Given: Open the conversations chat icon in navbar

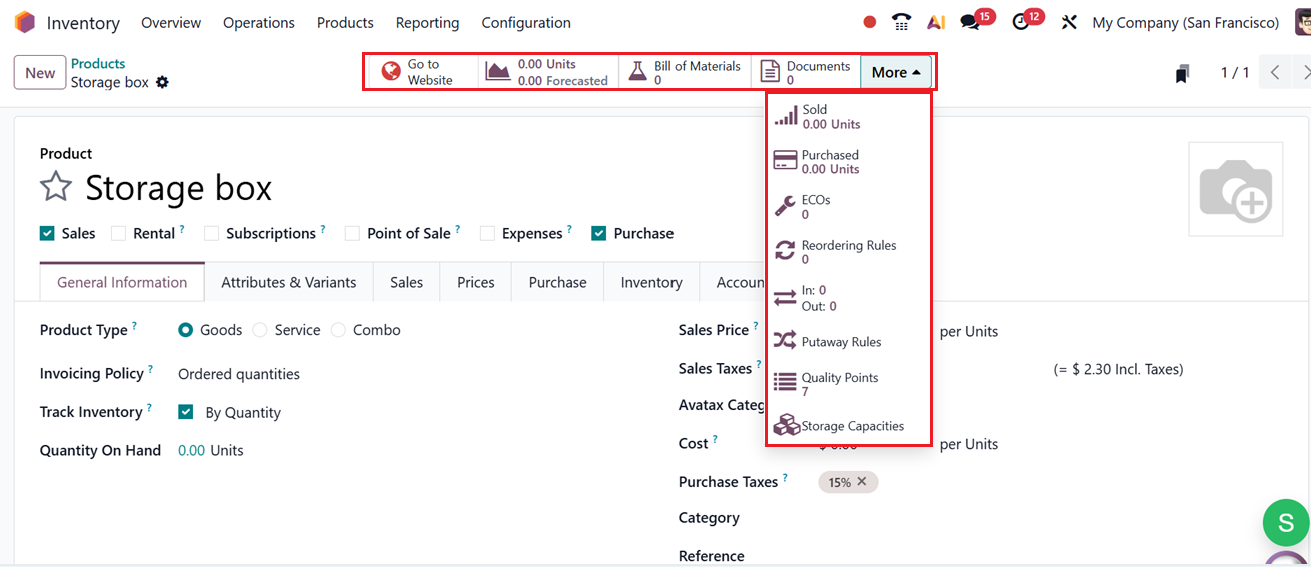Looking at the screenshot, I should (969, 22).
